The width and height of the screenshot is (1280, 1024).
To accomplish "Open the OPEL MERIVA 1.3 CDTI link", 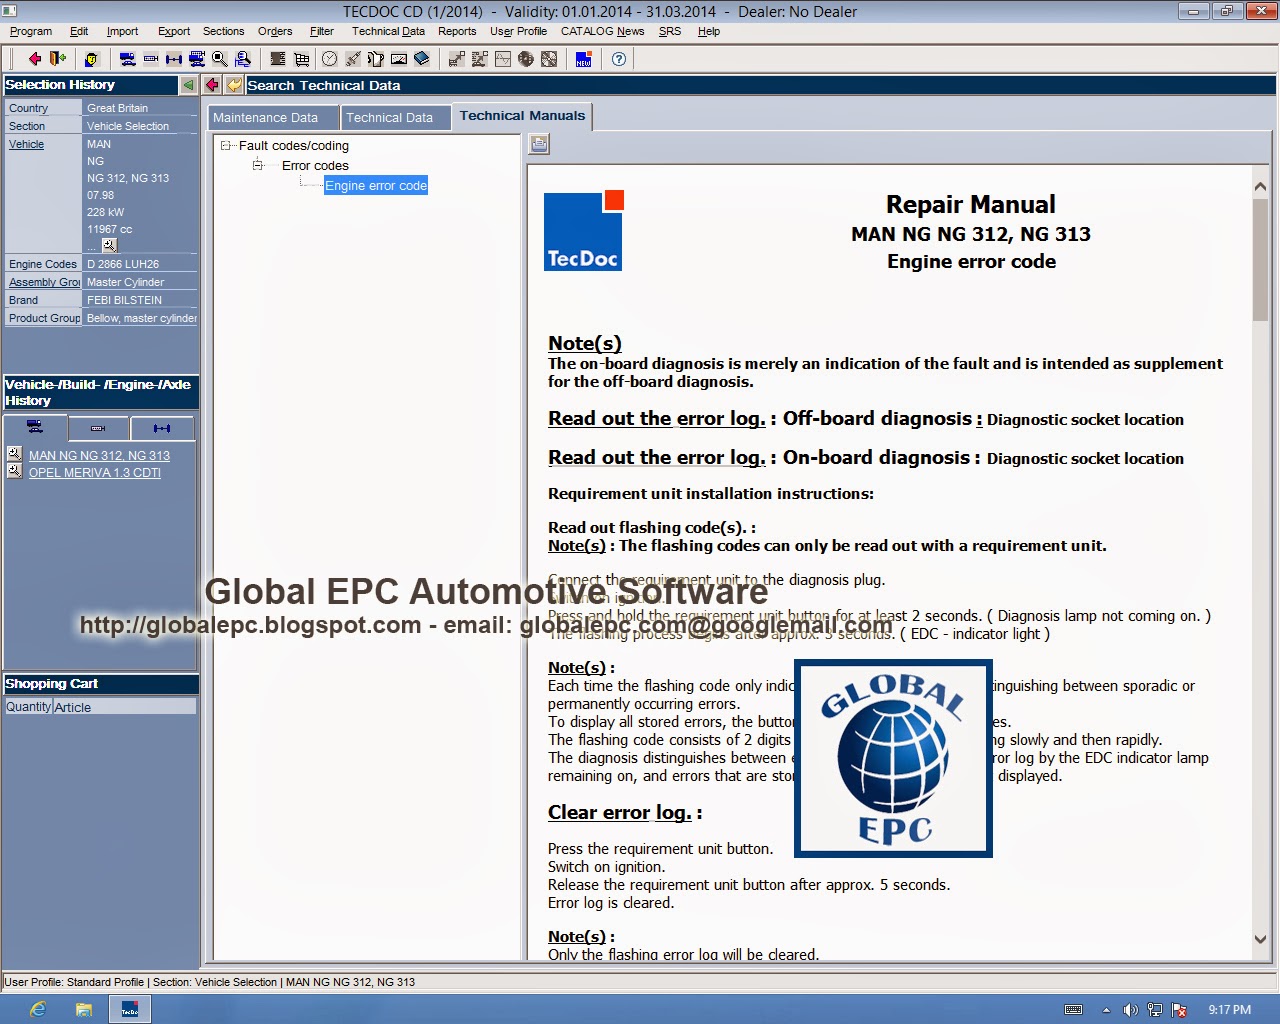I will [94, 472].
